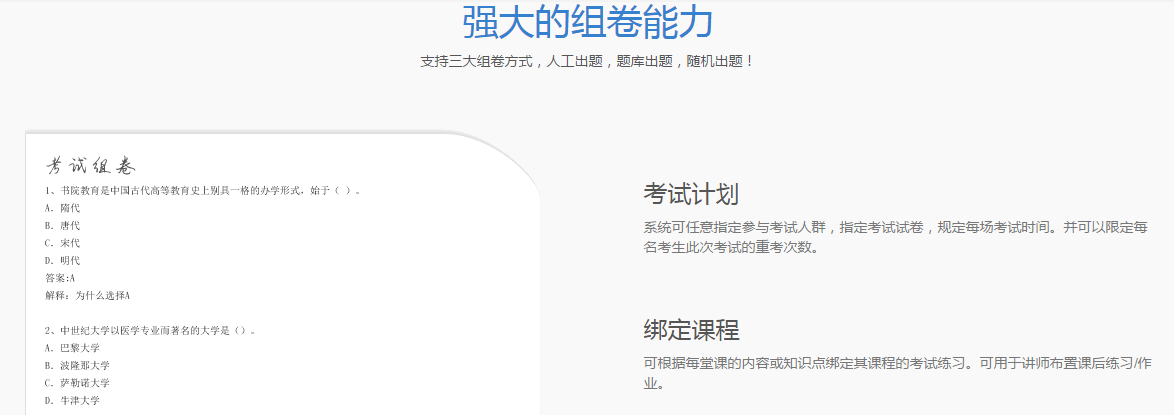1174x415 pixels.
Task: Select answer option A. 隋代
Action: click(62, 208)
